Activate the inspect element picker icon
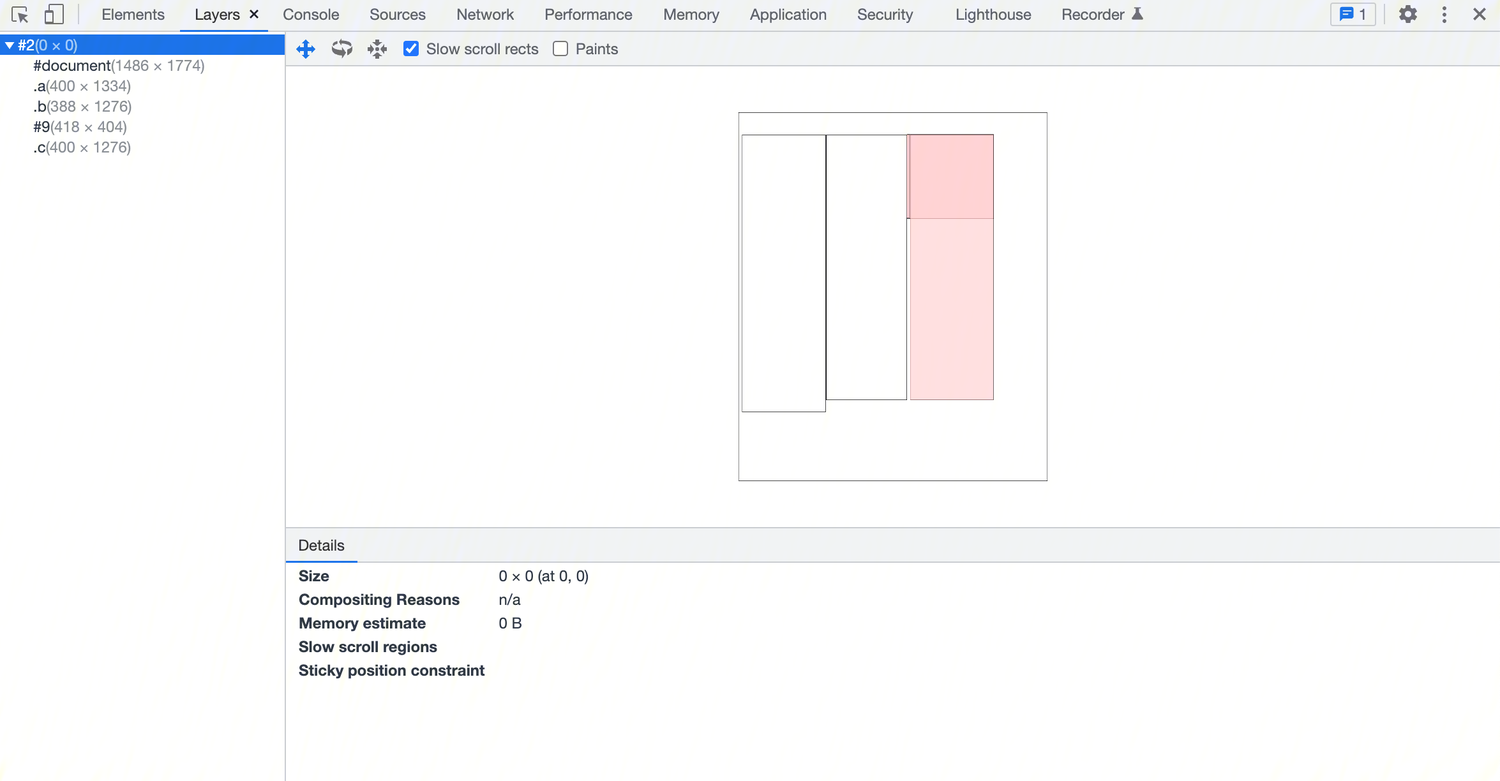Image resolution: width=1500 pixels, height=781 pixels. pyautogui.click(x=20, y=15)
